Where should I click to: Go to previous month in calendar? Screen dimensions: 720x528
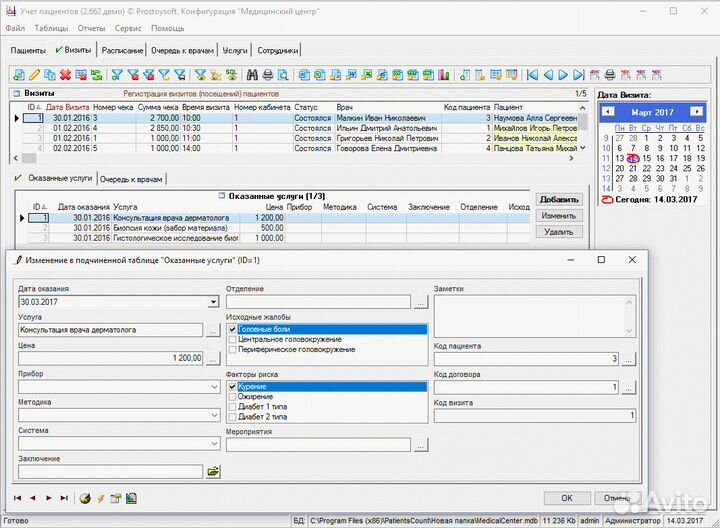pyautogui.click(x=608, y=112)
